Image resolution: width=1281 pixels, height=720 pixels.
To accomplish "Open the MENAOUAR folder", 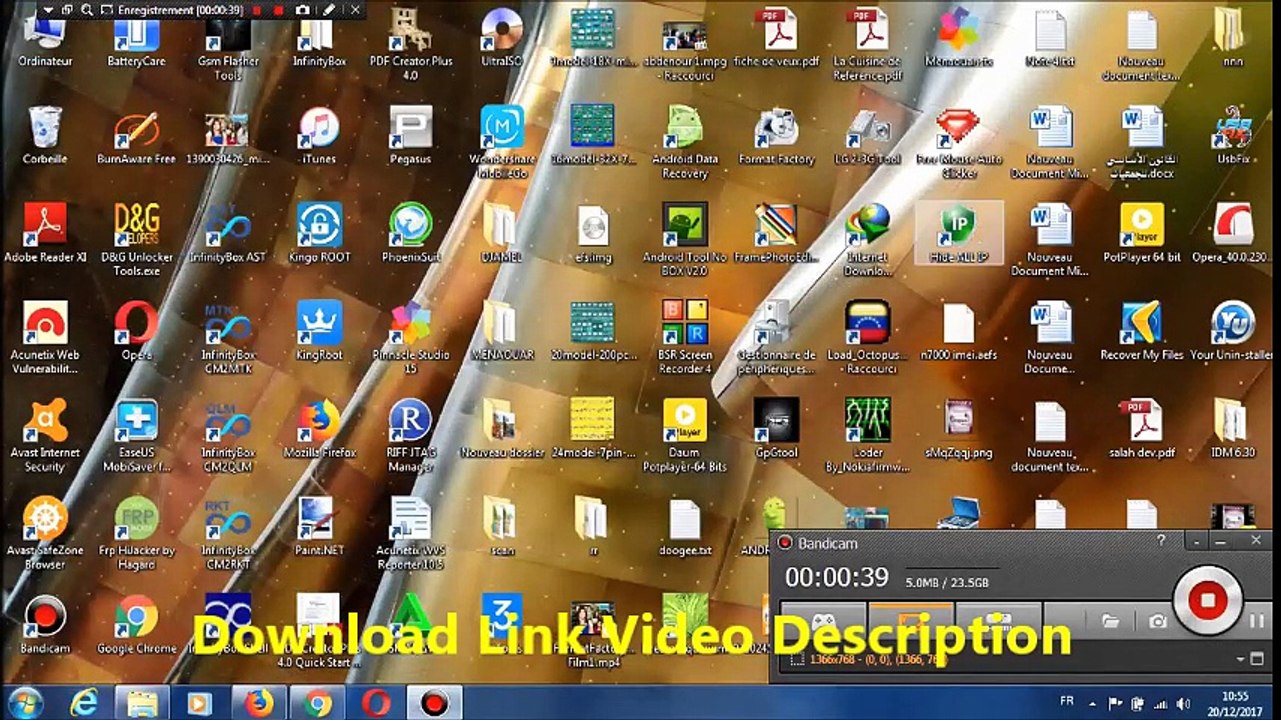I will (x=502, y=331).
